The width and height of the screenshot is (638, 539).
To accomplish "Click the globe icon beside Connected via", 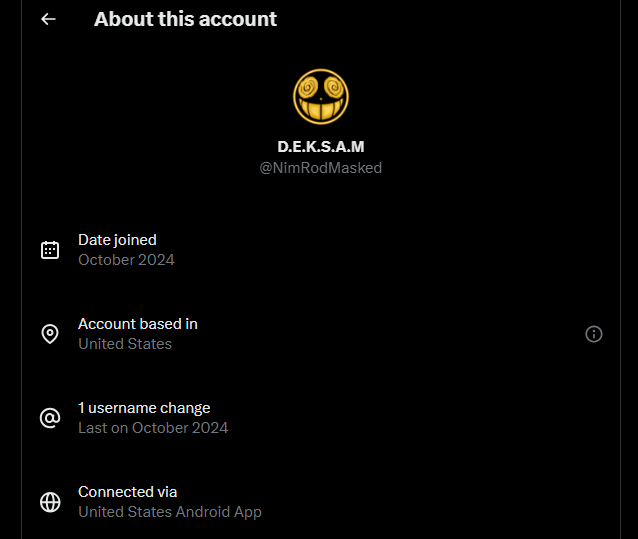I will coord(50,502).
